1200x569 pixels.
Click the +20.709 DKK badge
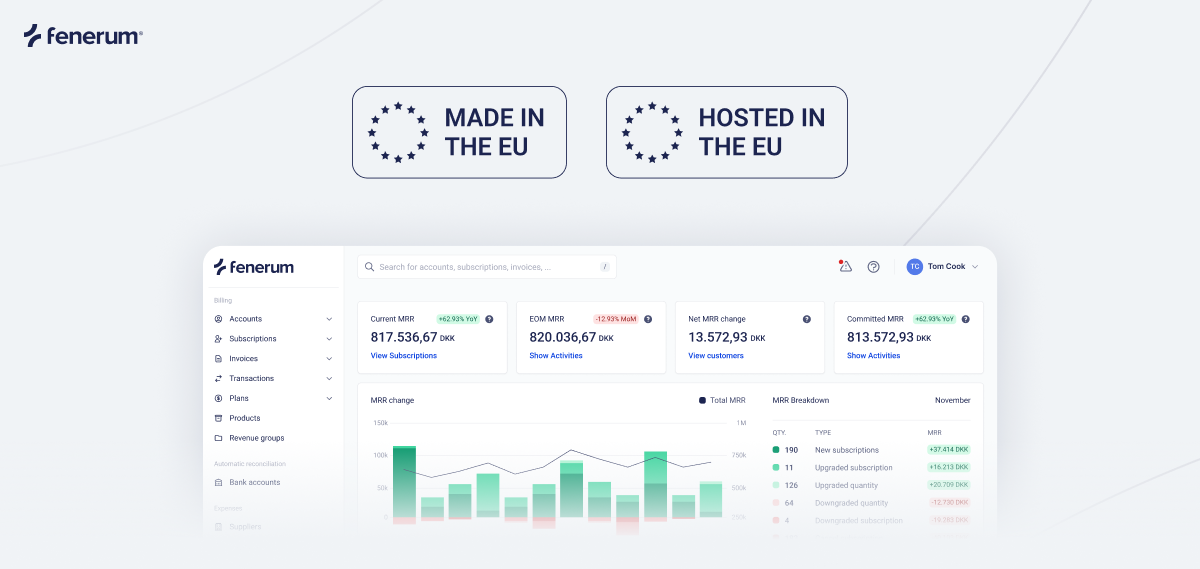tap(949, 485)
